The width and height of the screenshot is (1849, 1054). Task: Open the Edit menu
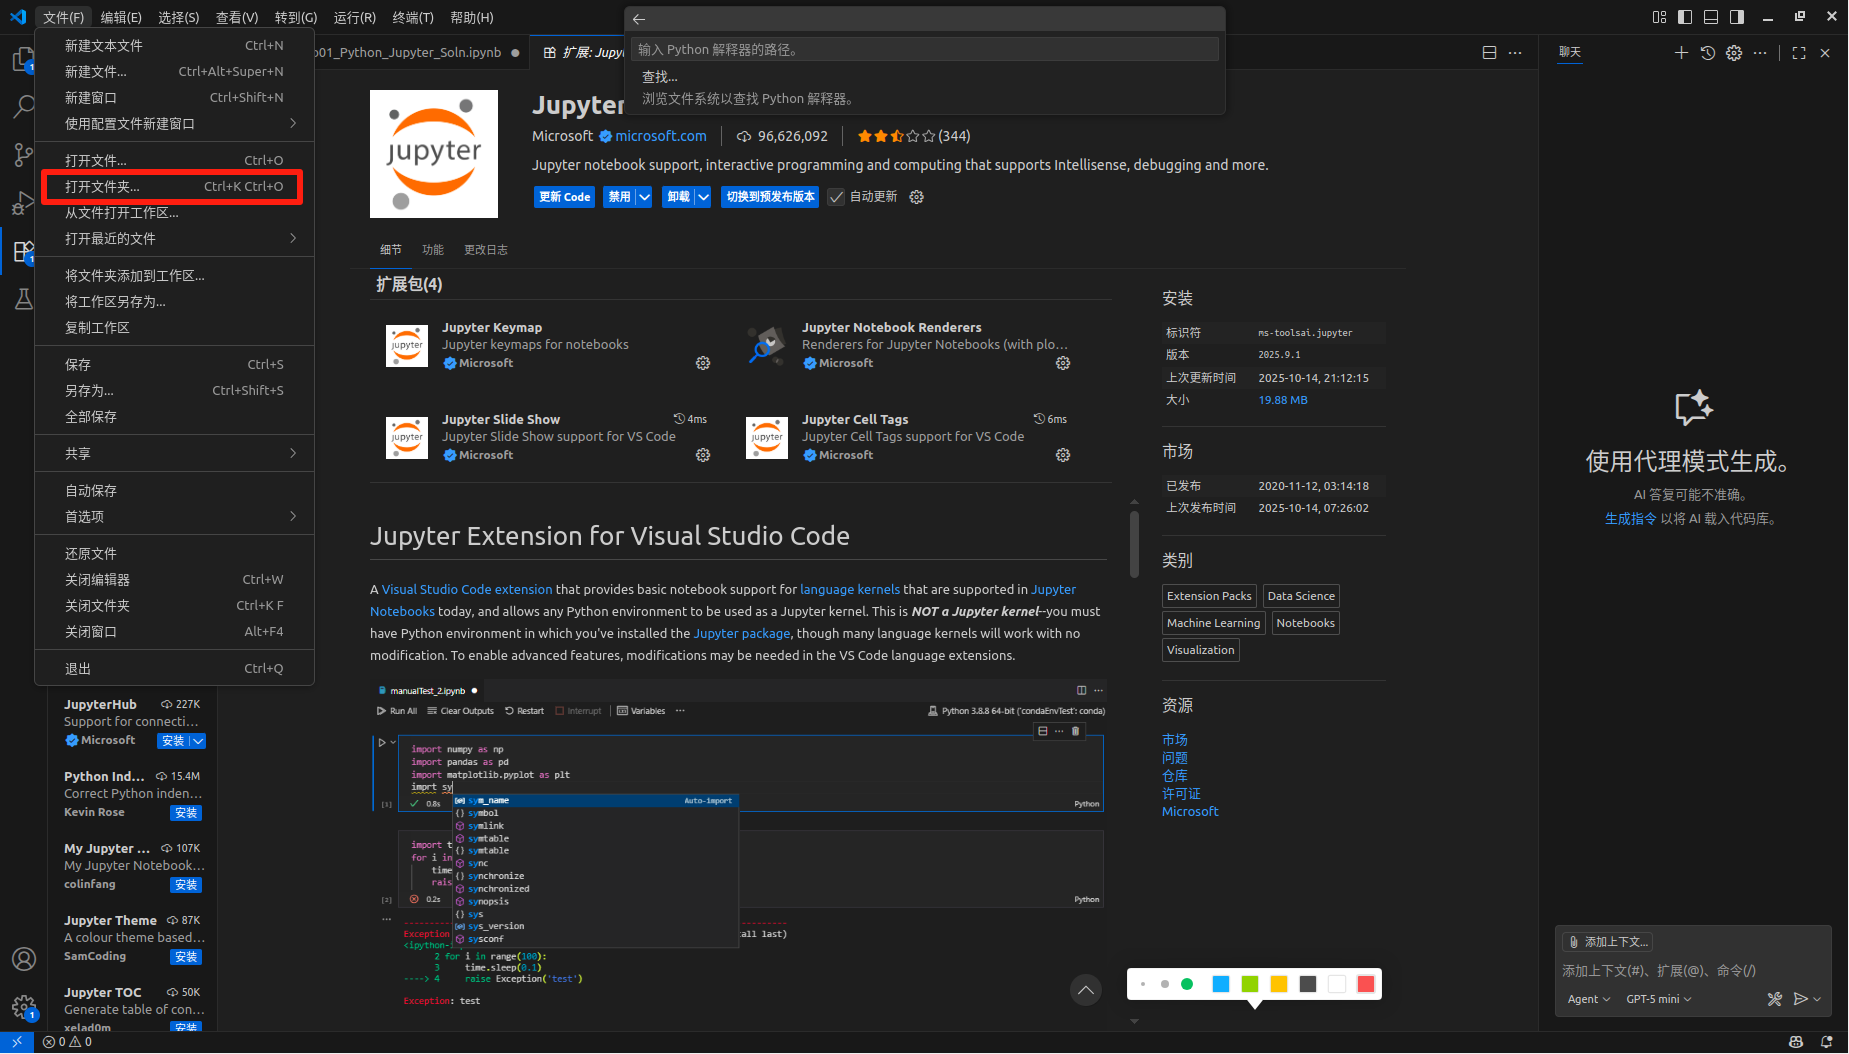coord(121,17)
